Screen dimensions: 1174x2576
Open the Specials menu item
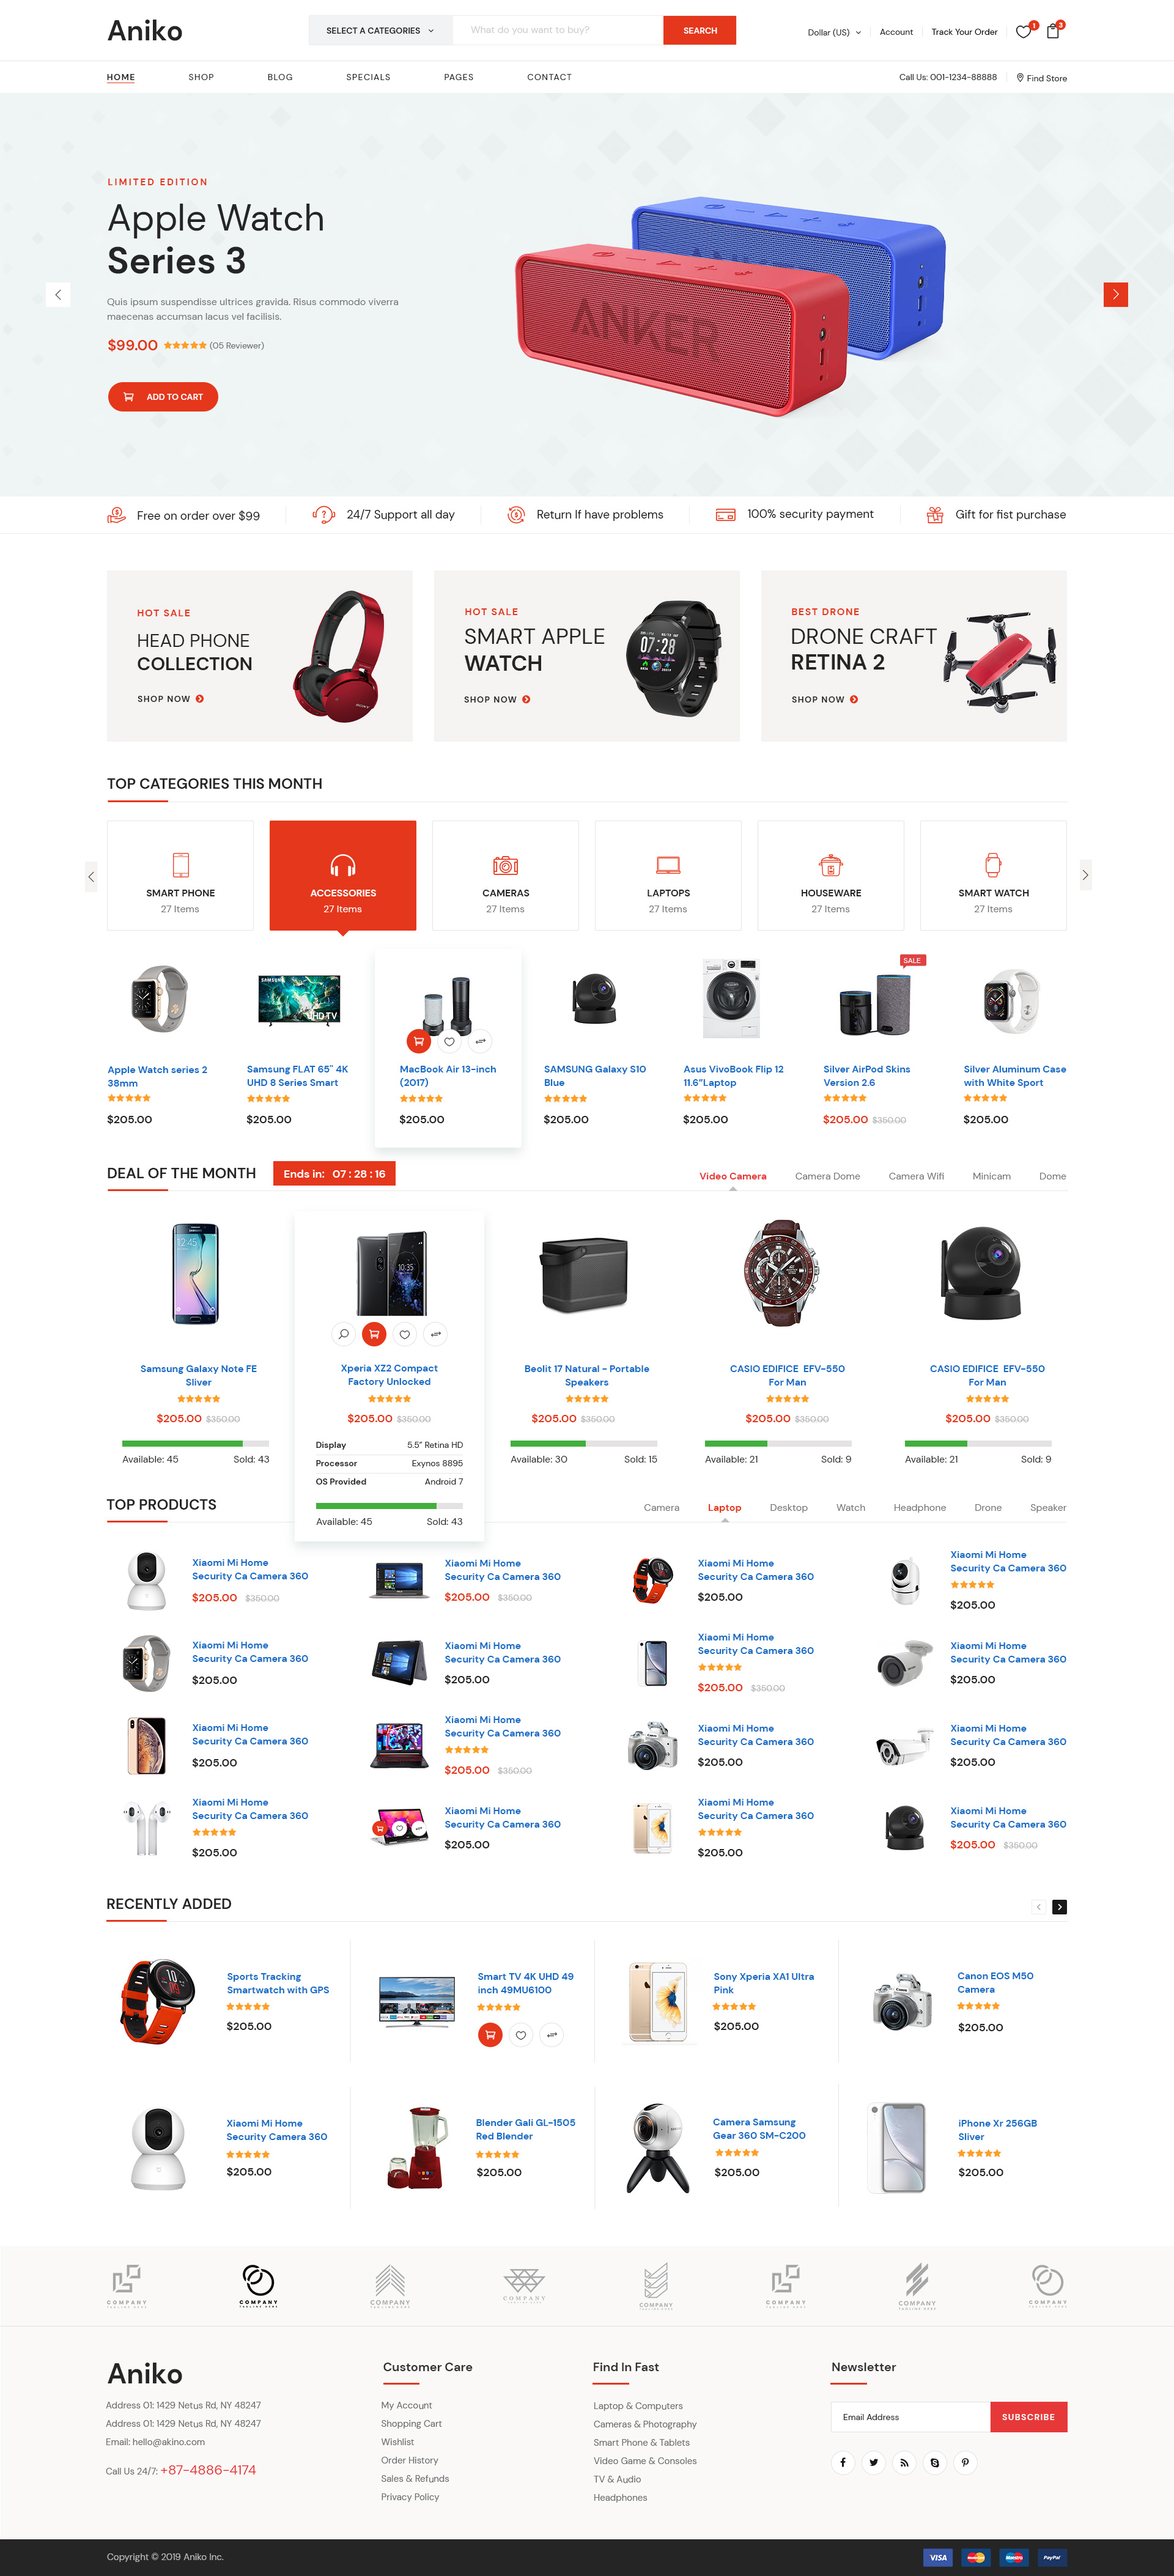point(368,77)
